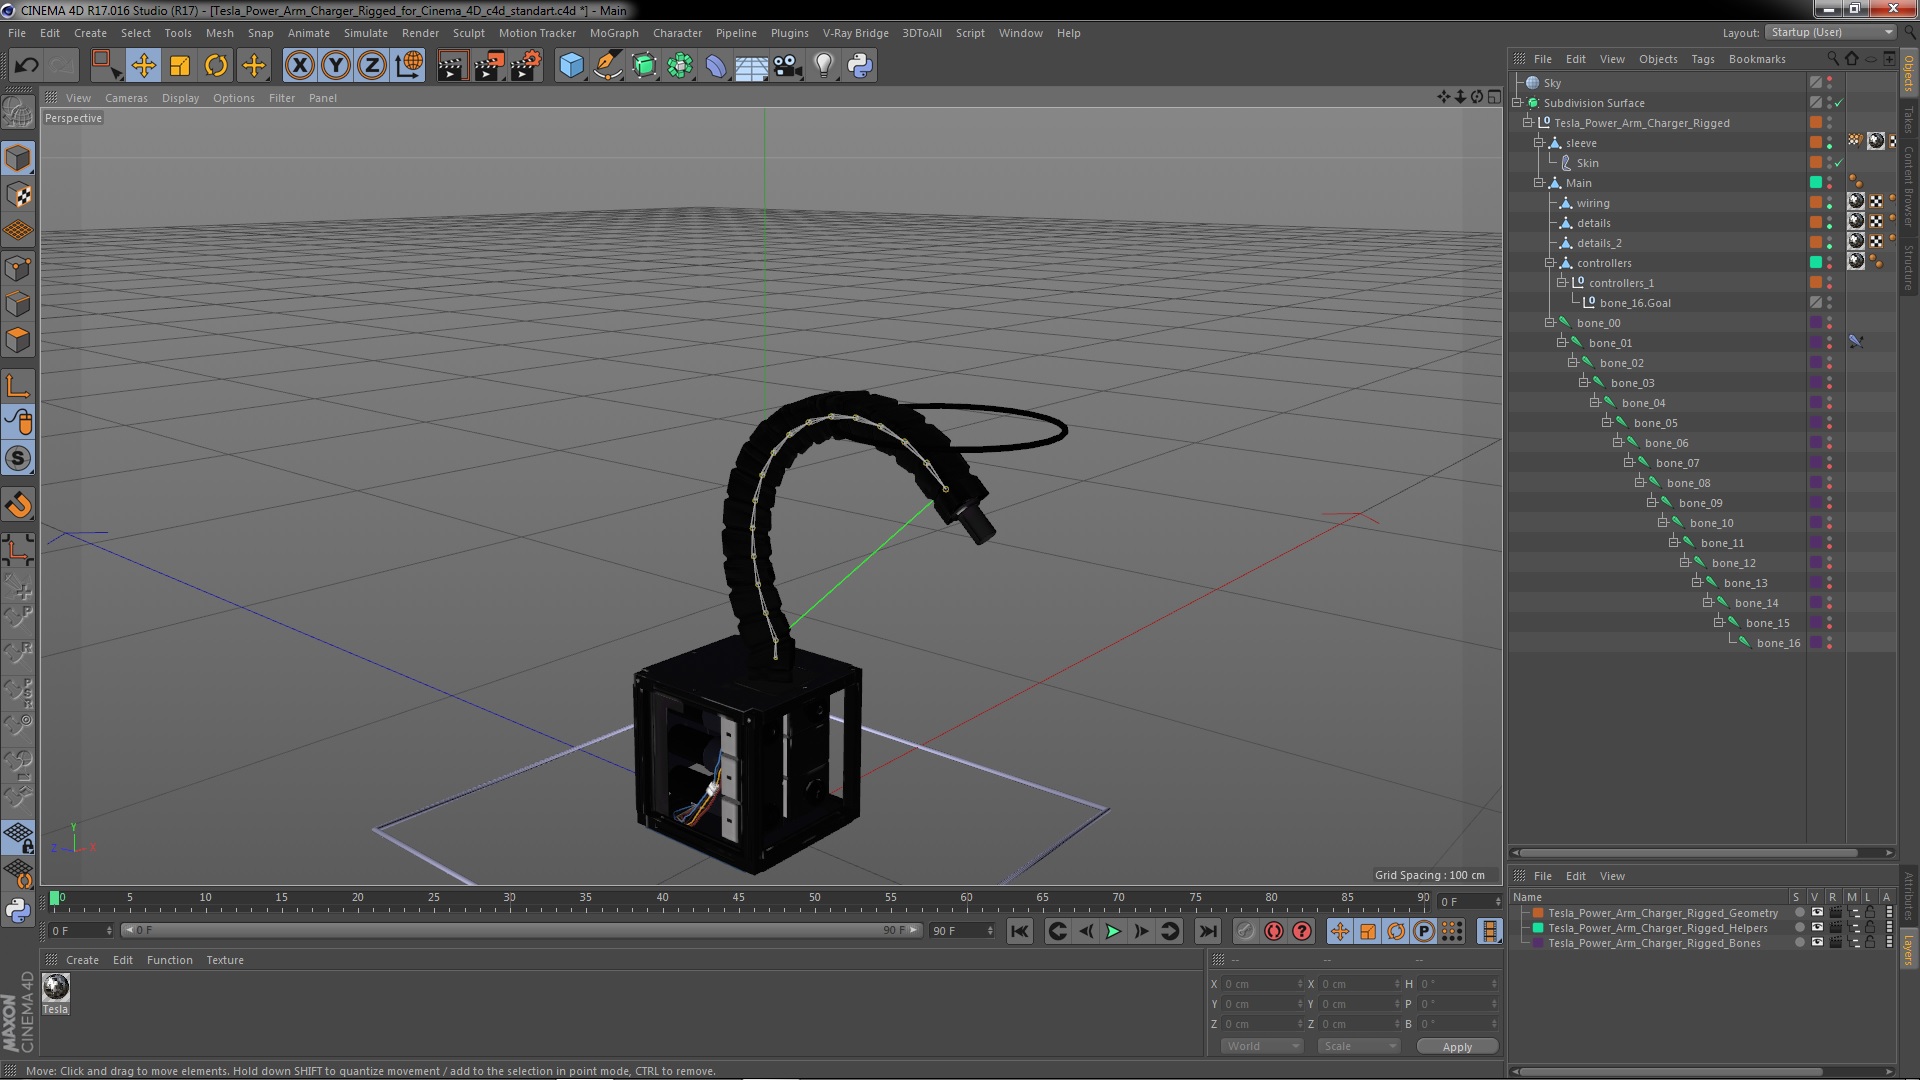This screenshot has height=1080, width=1920.
Task: Toggle Parameter keyframe recording P button
Action: point(1424,931)
